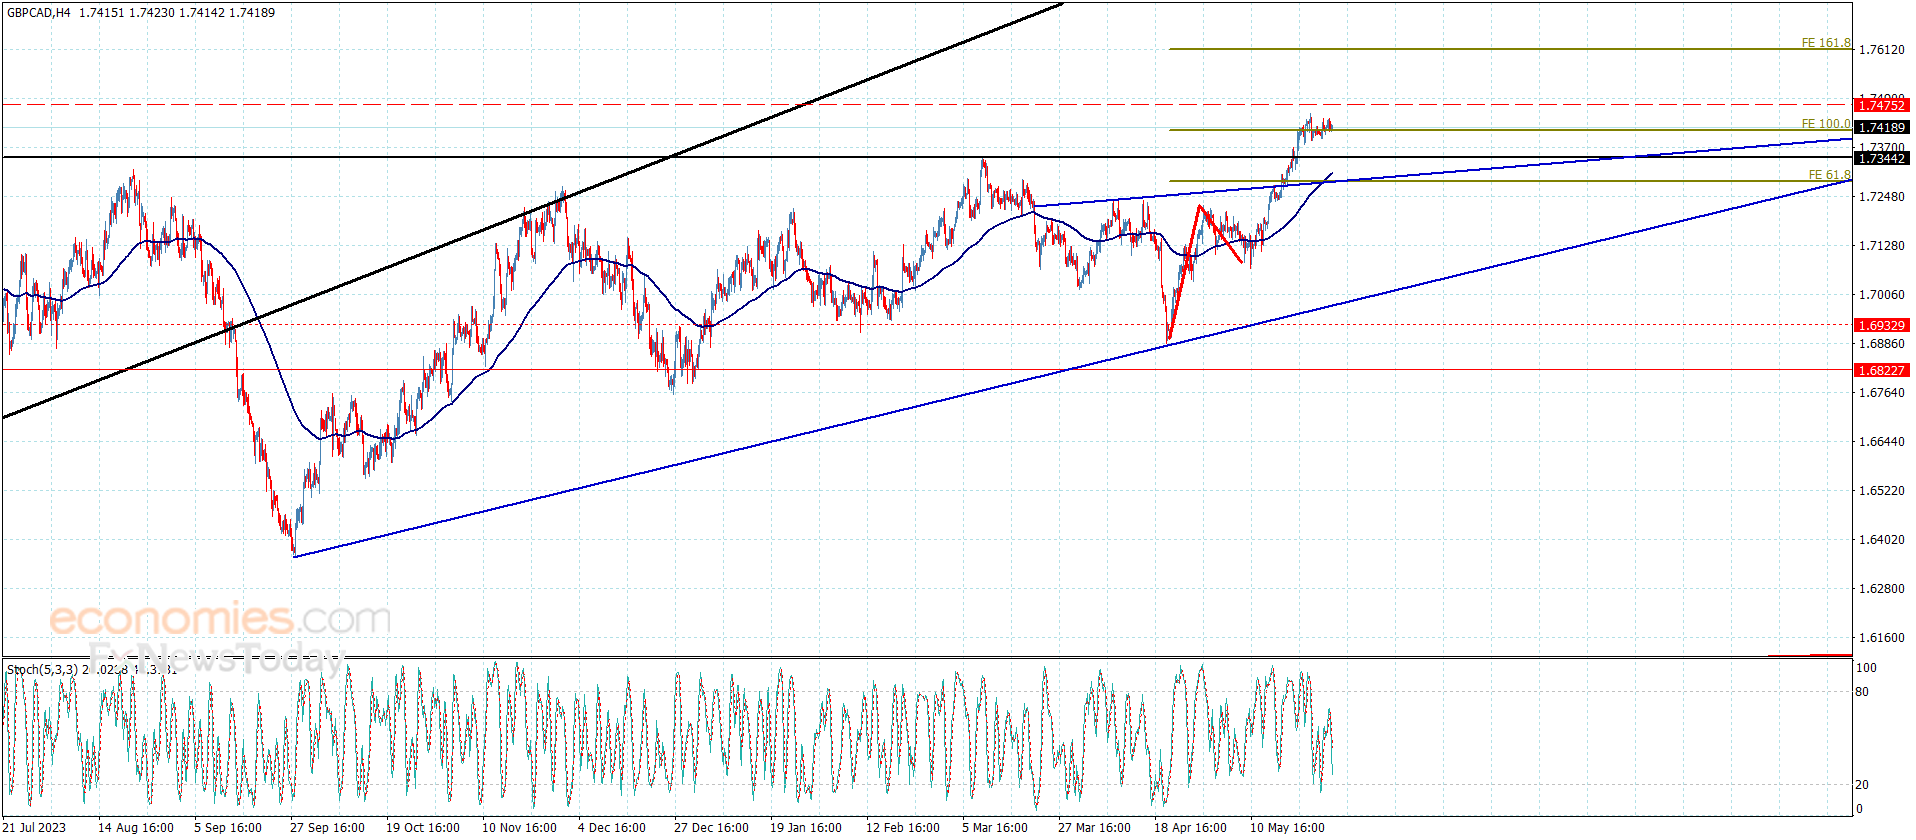
Task: Click the 5 Sep 16:00 date label
Action: 228,827
